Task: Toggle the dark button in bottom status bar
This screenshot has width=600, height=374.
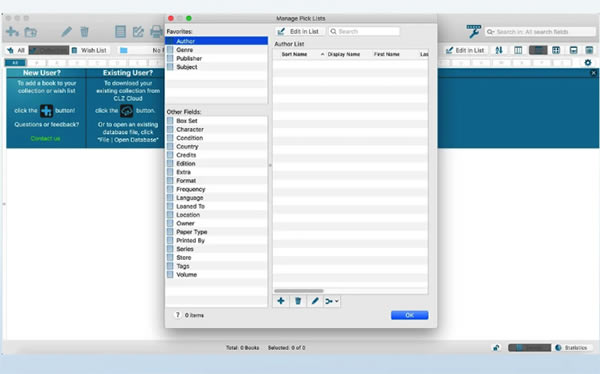Action: [x=530, y=348]
